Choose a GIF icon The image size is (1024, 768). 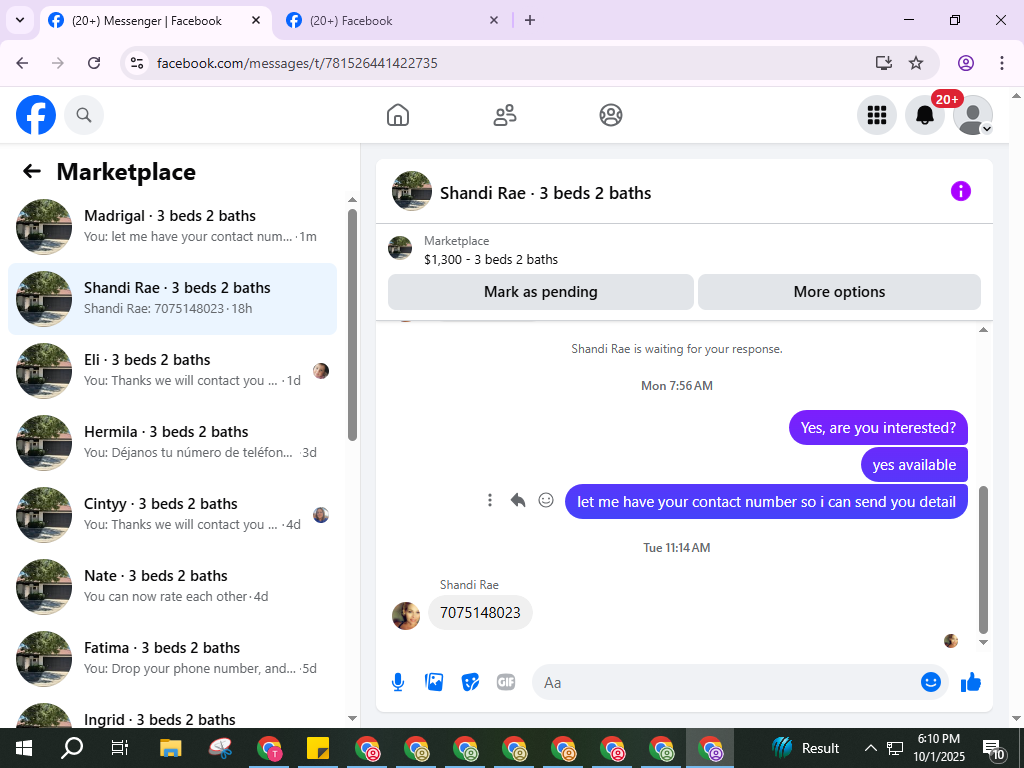pyautogui.click(x=506, y=682)
